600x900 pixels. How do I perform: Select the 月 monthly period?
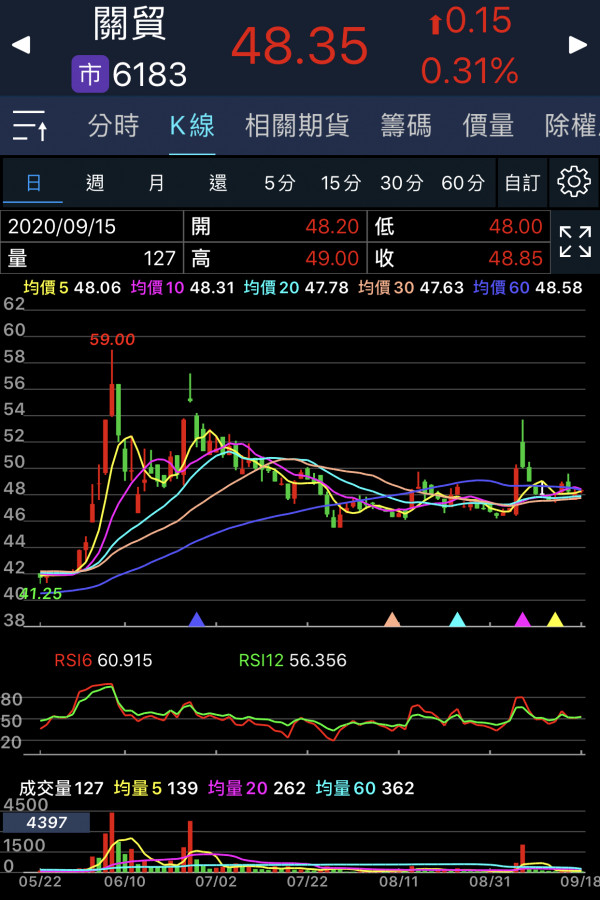coord(156,183)
